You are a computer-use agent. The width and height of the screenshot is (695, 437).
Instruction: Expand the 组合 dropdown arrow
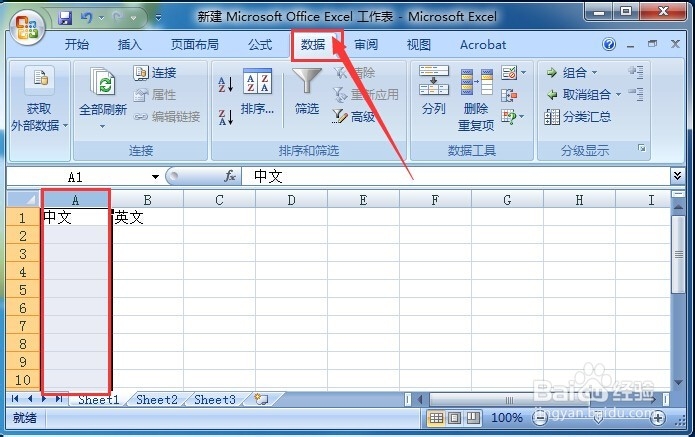point(594,73)
